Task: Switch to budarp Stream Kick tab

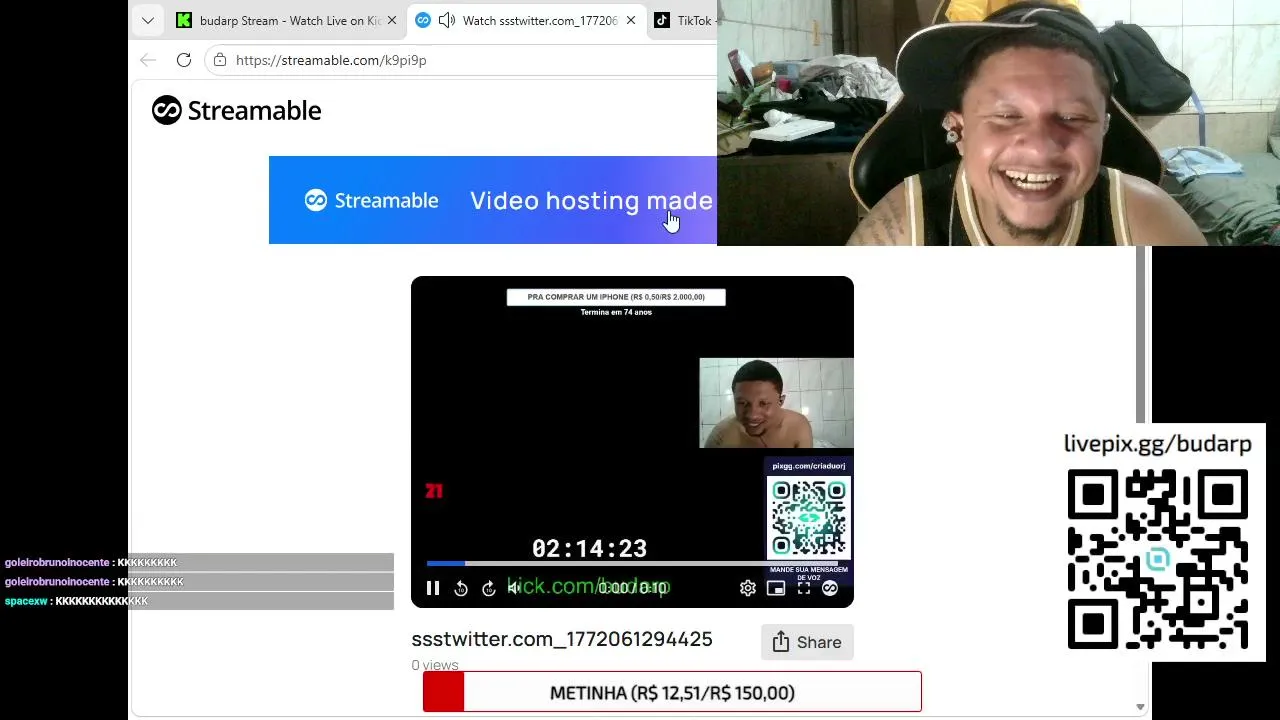Action: [x=287, y=20]
